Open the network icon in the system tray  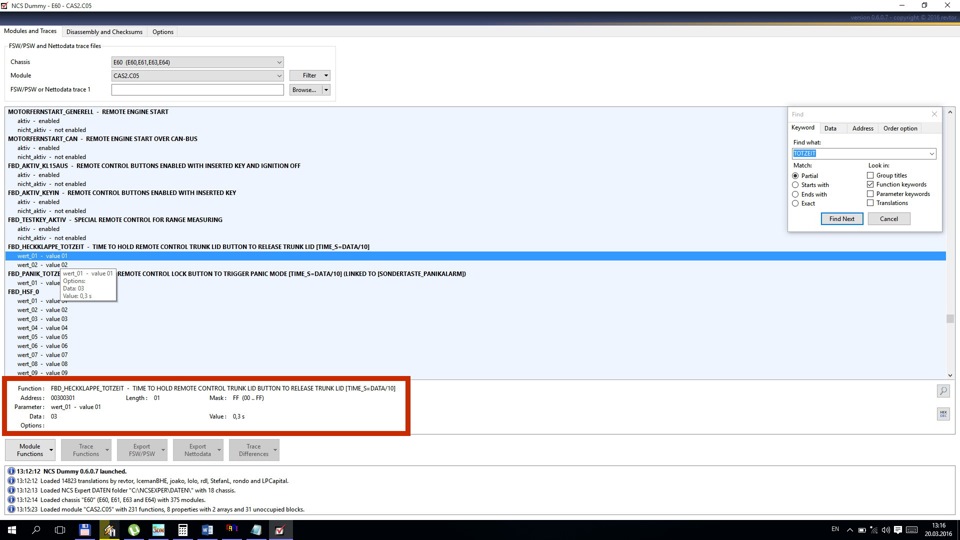(x=874, y=530)
